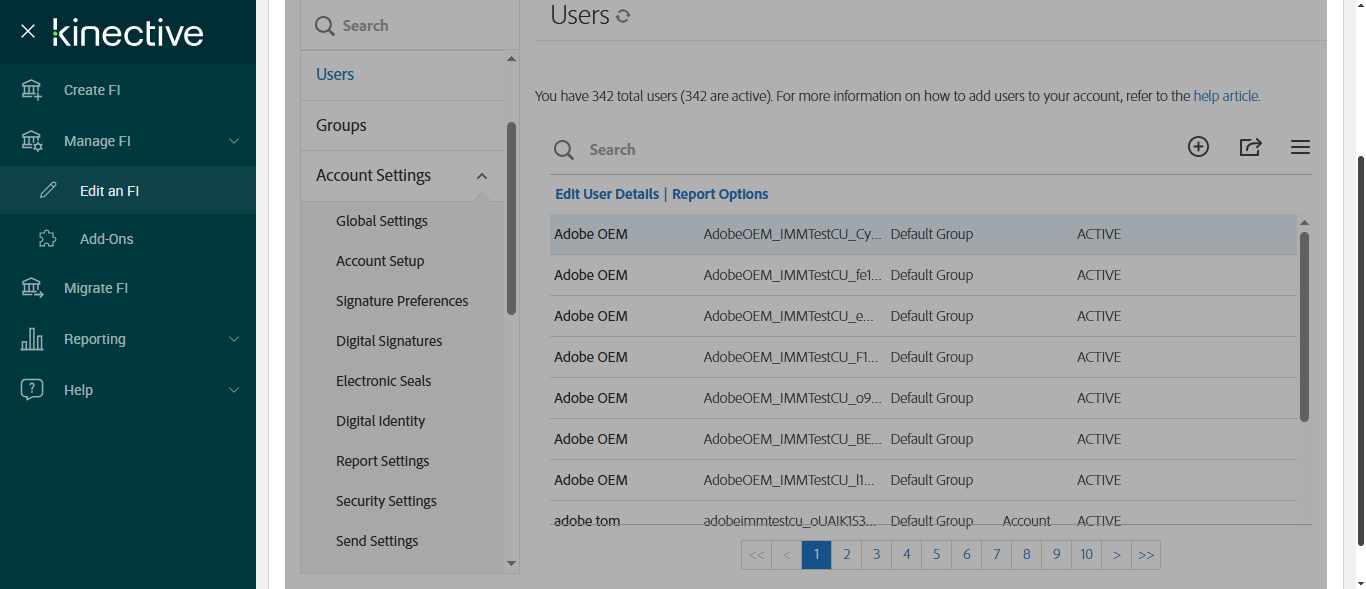1366x589 pixels.
Task: Click the export users icon
Action: [x=1250, y=147]
